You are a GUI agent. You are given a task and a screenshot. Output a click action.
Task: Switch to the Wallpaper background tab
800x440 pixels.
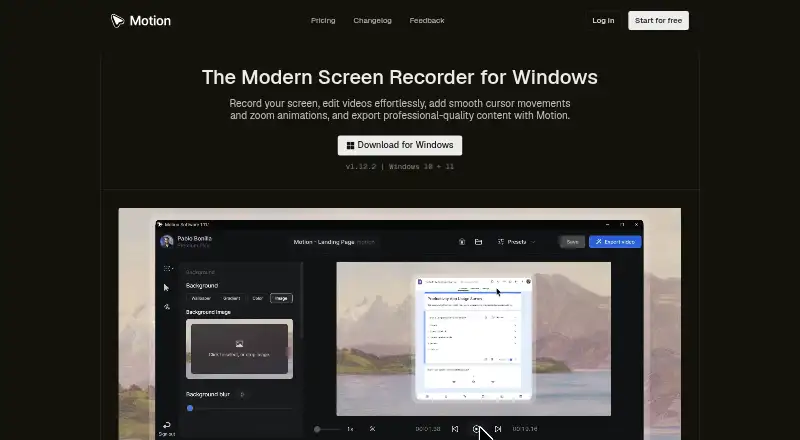coord(201,298)
